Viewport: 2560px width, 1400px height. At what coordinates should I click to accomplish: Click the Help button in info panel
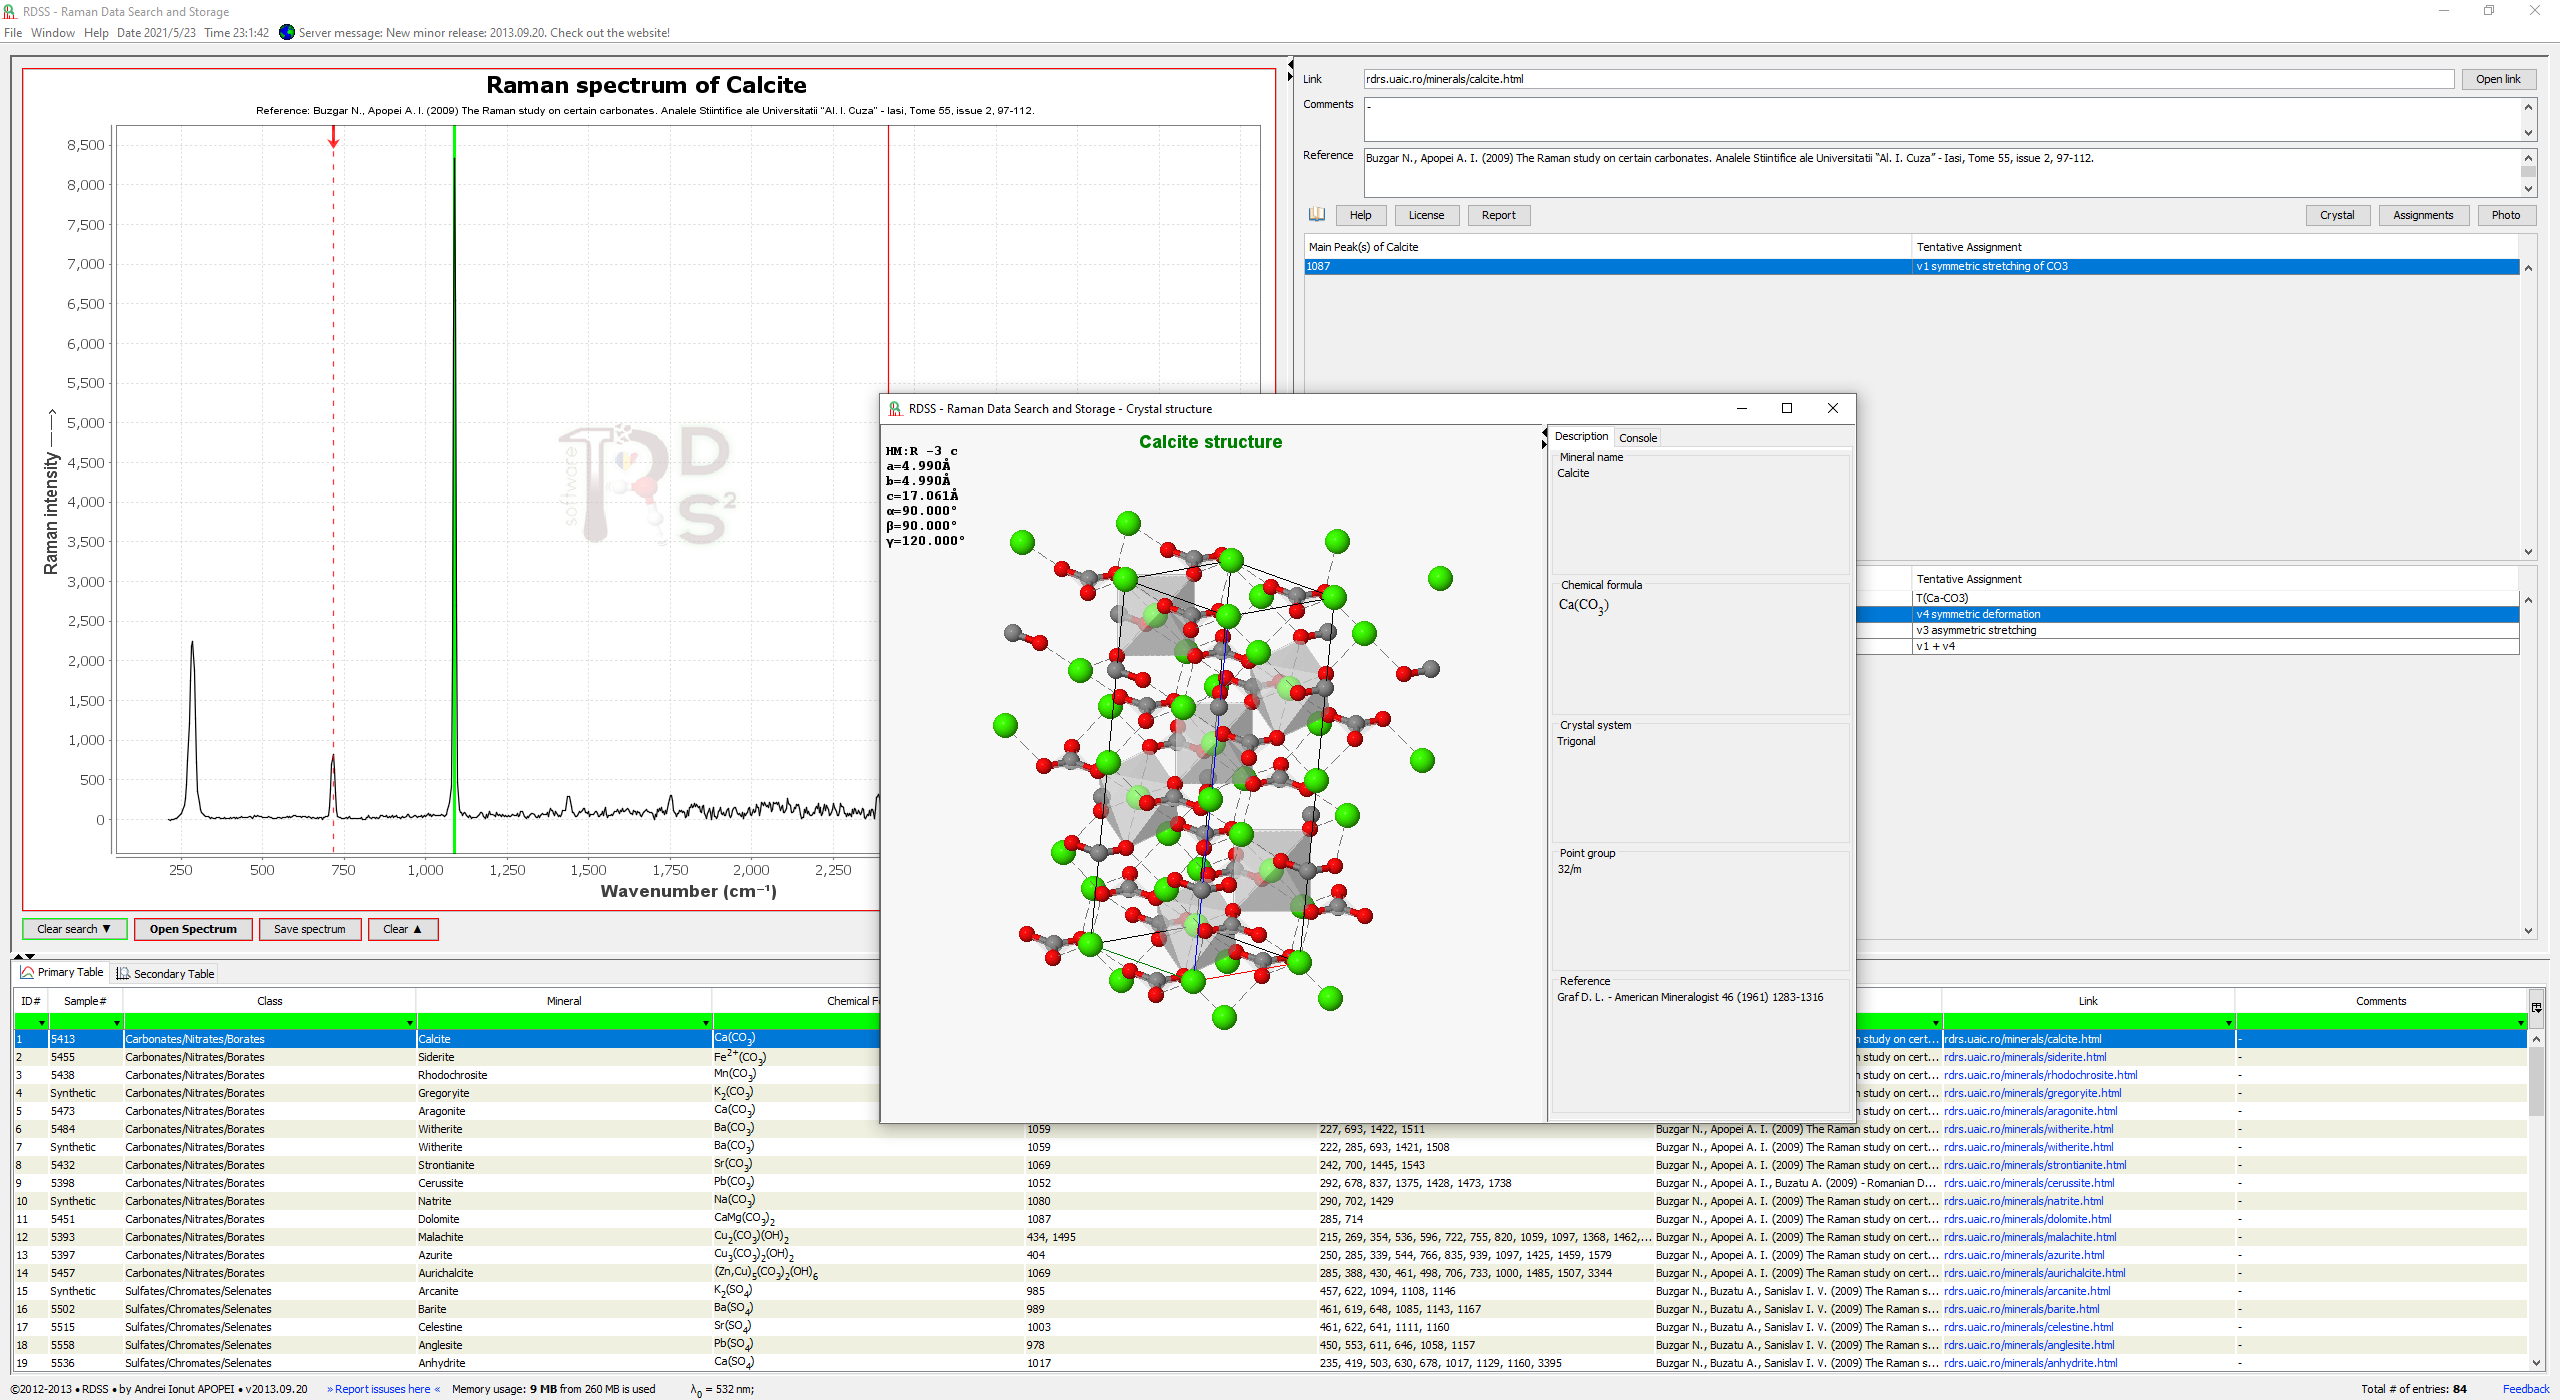click(1360, 215)
